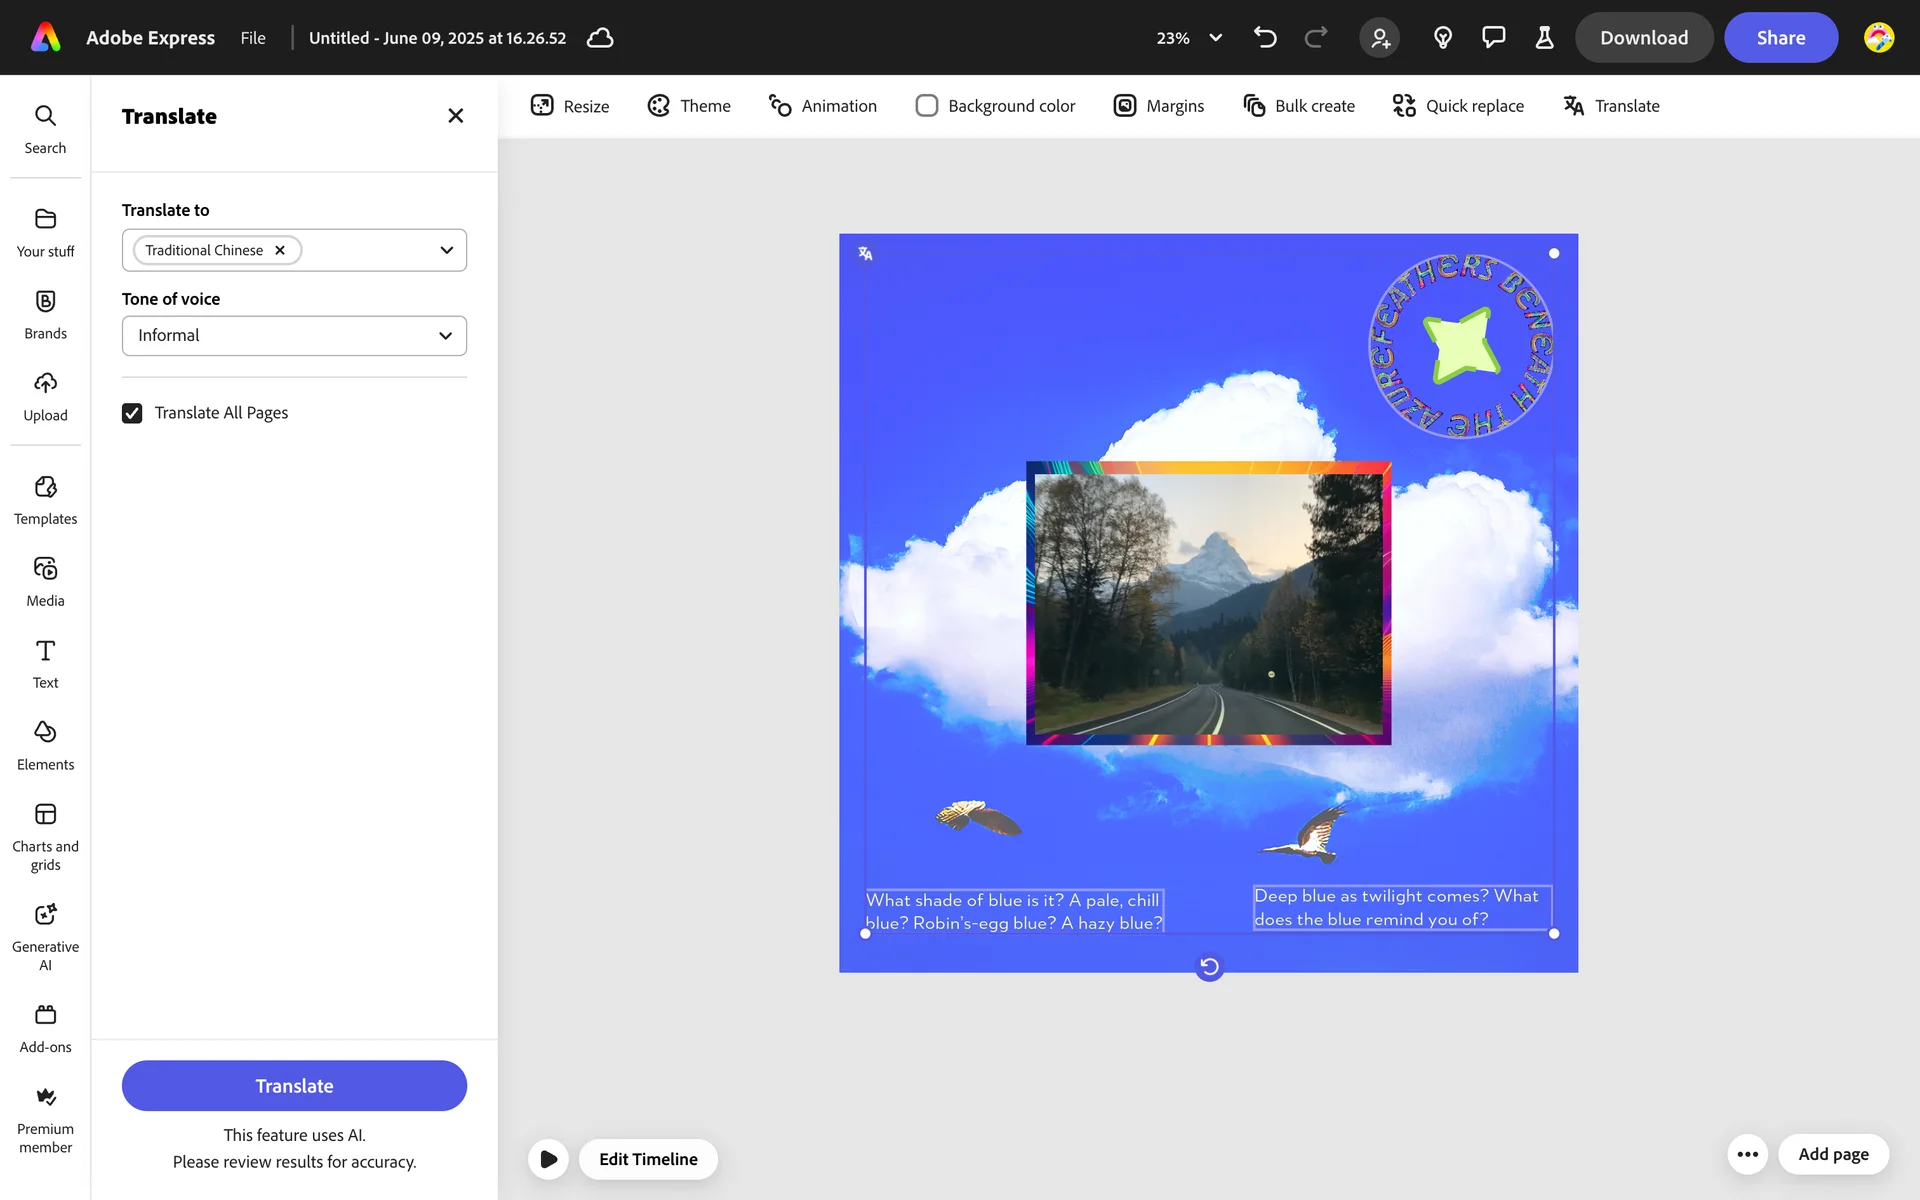Expand the 23% zoom level dropdown
The image size is (1920, 1200).
1215,38
